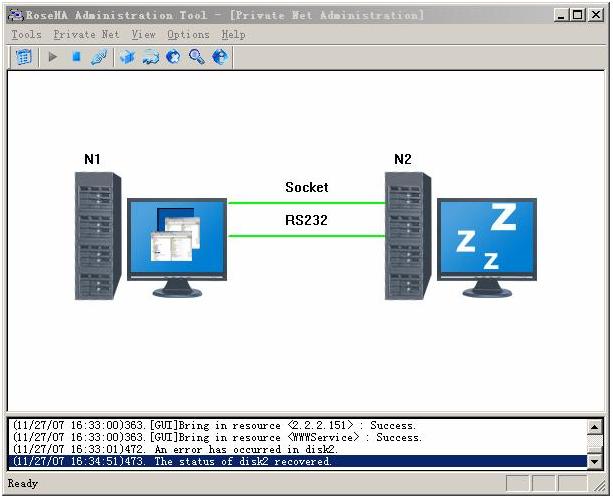Click the N2 node label
This screenshot has width=613, height=498.
tap(403, 159)
